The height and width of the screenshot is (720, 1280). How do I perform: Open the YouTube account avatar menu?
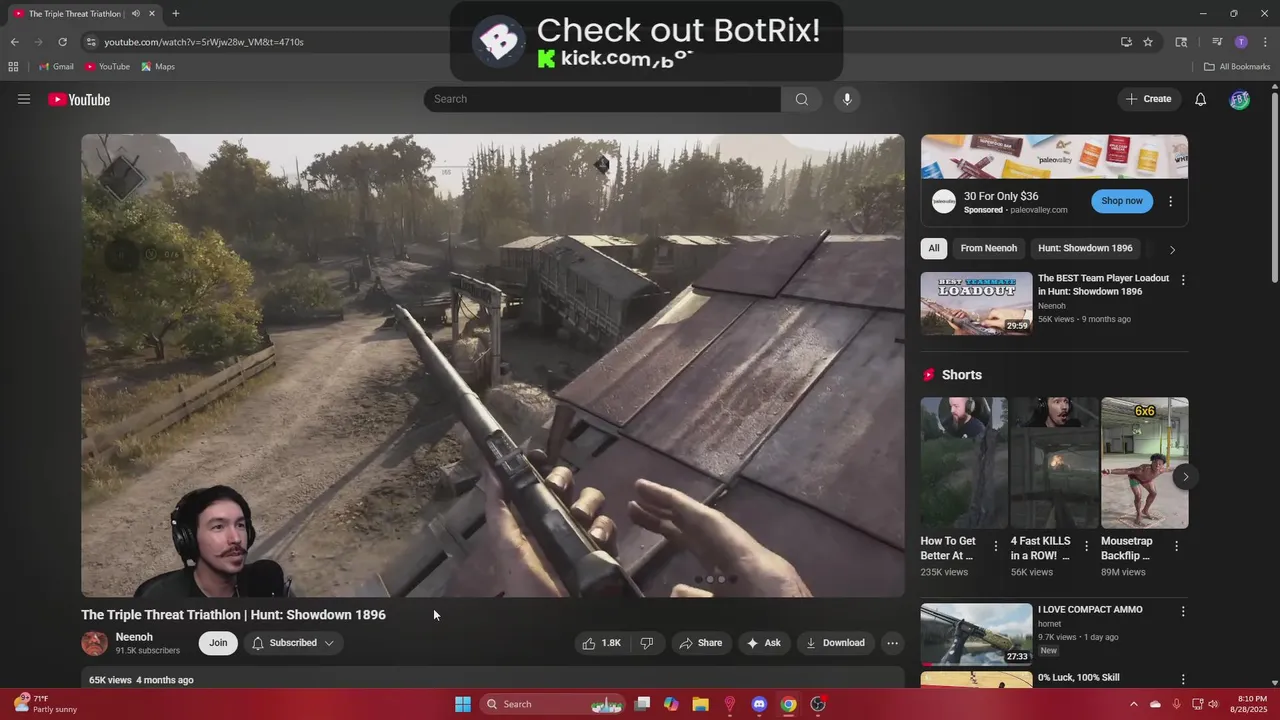pyautogui.click(x=1239, y=99)
